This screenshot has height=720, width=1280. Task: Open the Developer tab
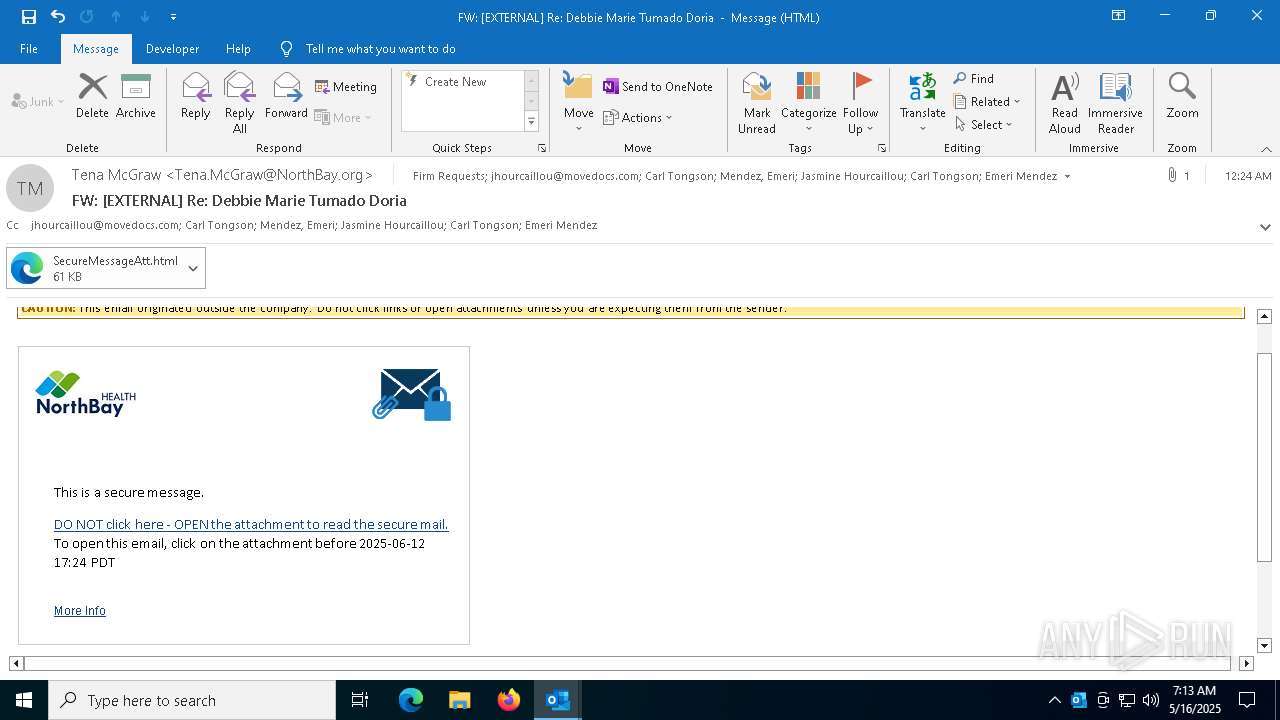pos(172,48)
